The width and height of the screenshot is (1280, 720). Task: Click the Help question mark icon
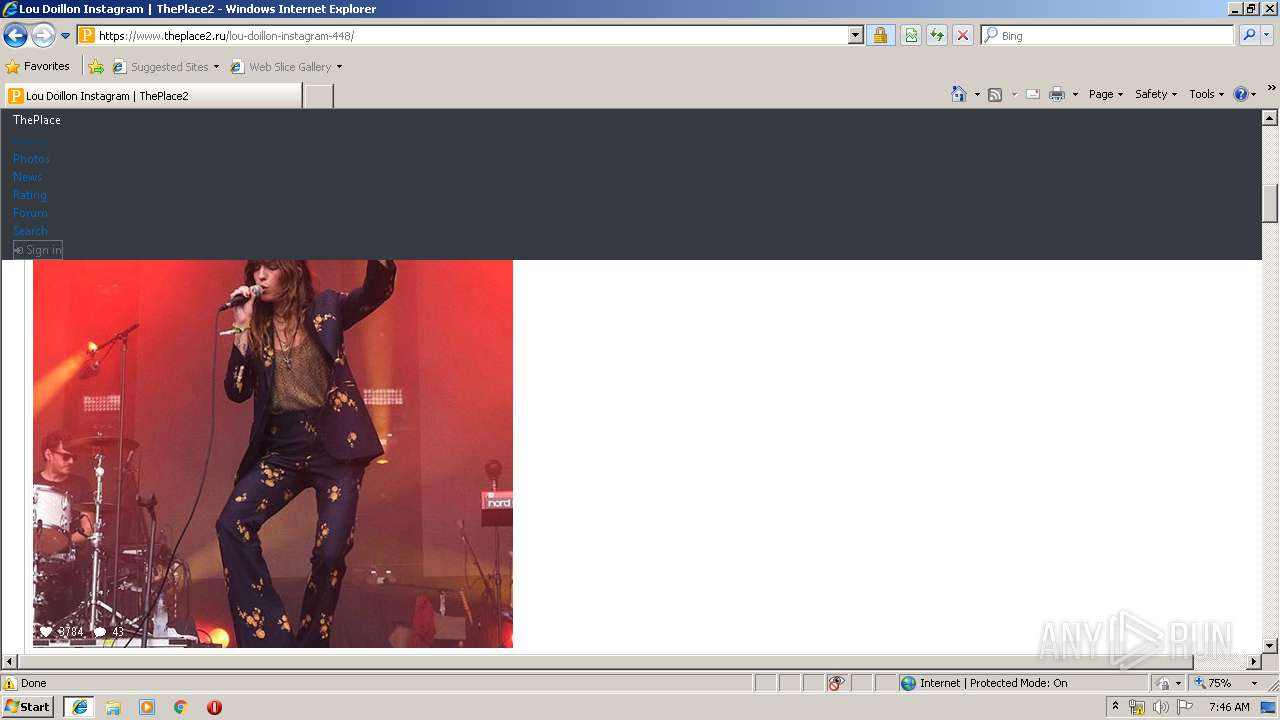pyautogui.click(x=1241, y=94)
